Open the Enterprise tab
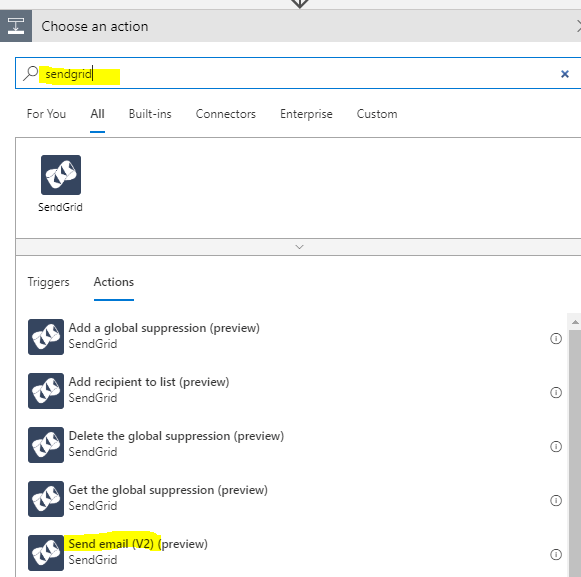 coord(306,114)
